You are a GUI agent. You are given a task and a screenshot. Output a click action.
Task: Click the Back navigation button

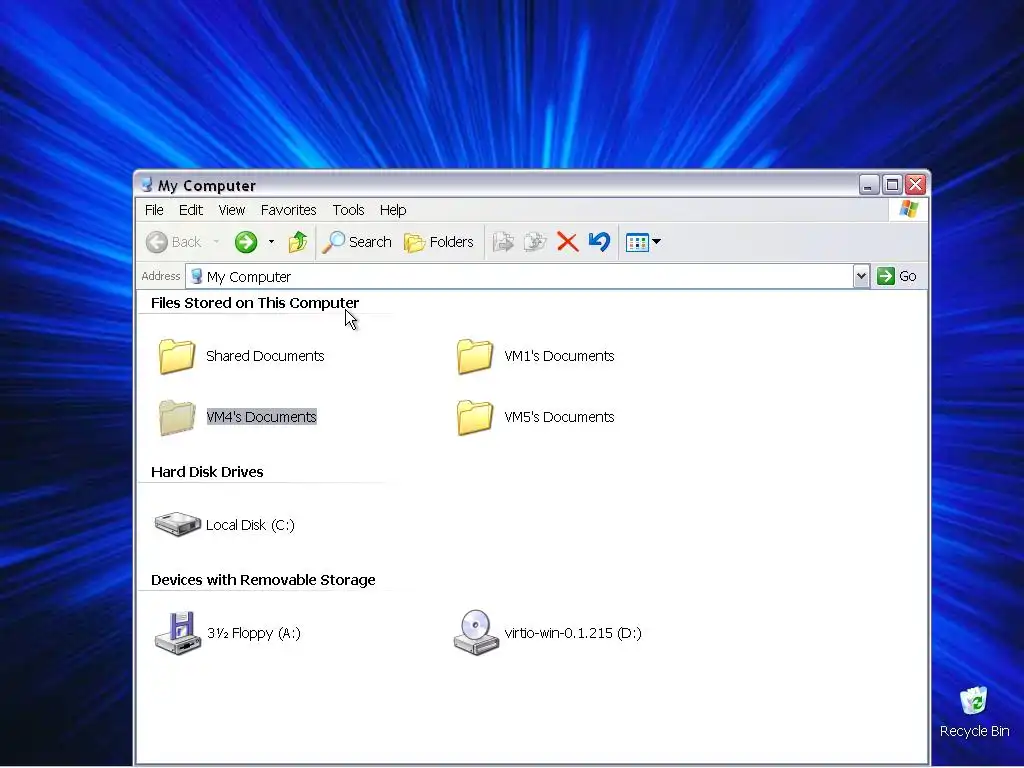(x=173, y=242)
